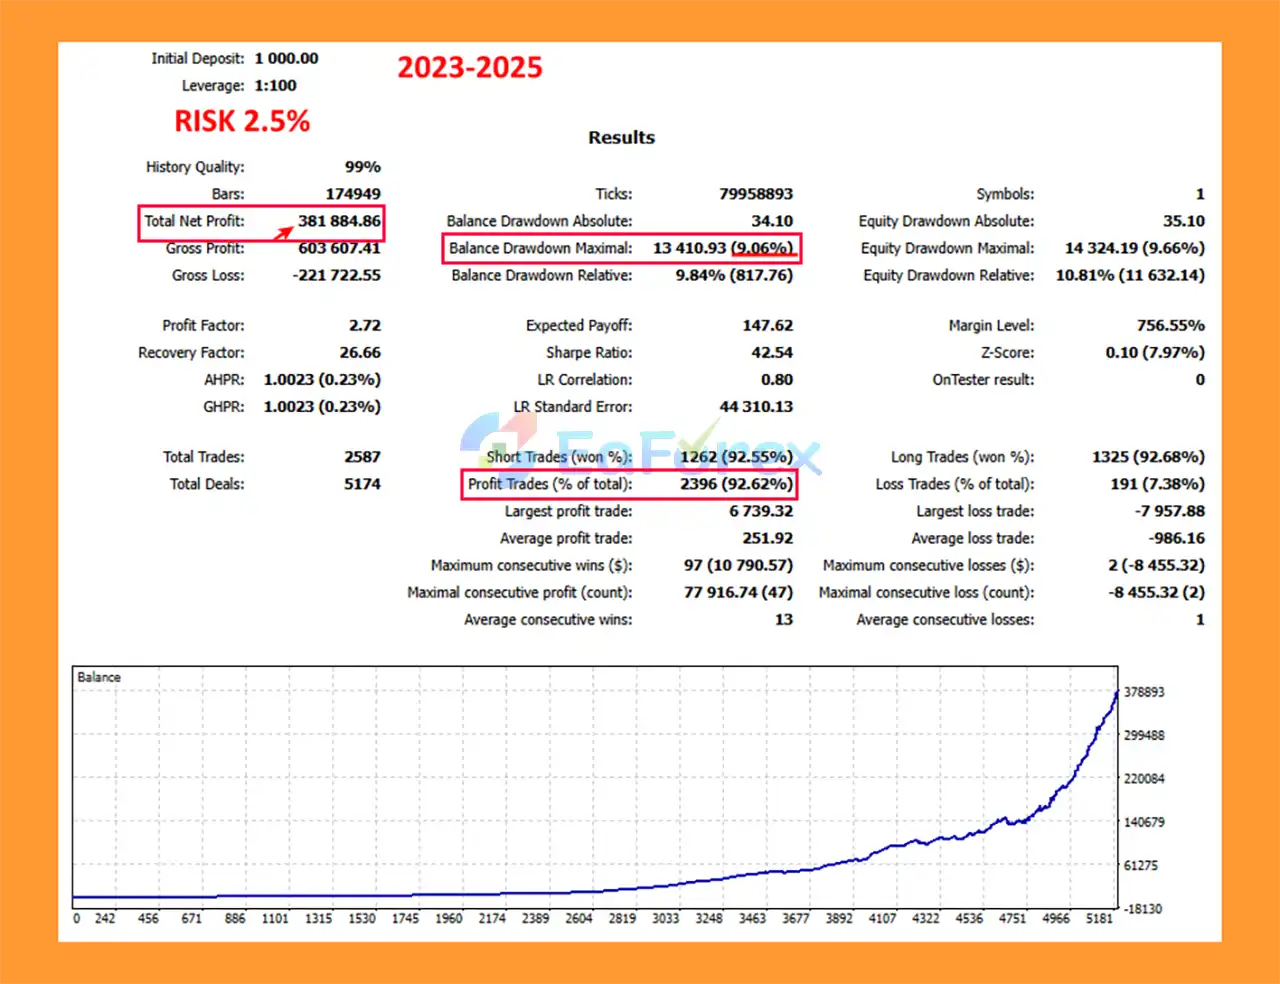The height and width of the screenshot is (984, 1280).
Task: Click the 378893 y-axis label on chart
Action: click(x=1144, y=692)
